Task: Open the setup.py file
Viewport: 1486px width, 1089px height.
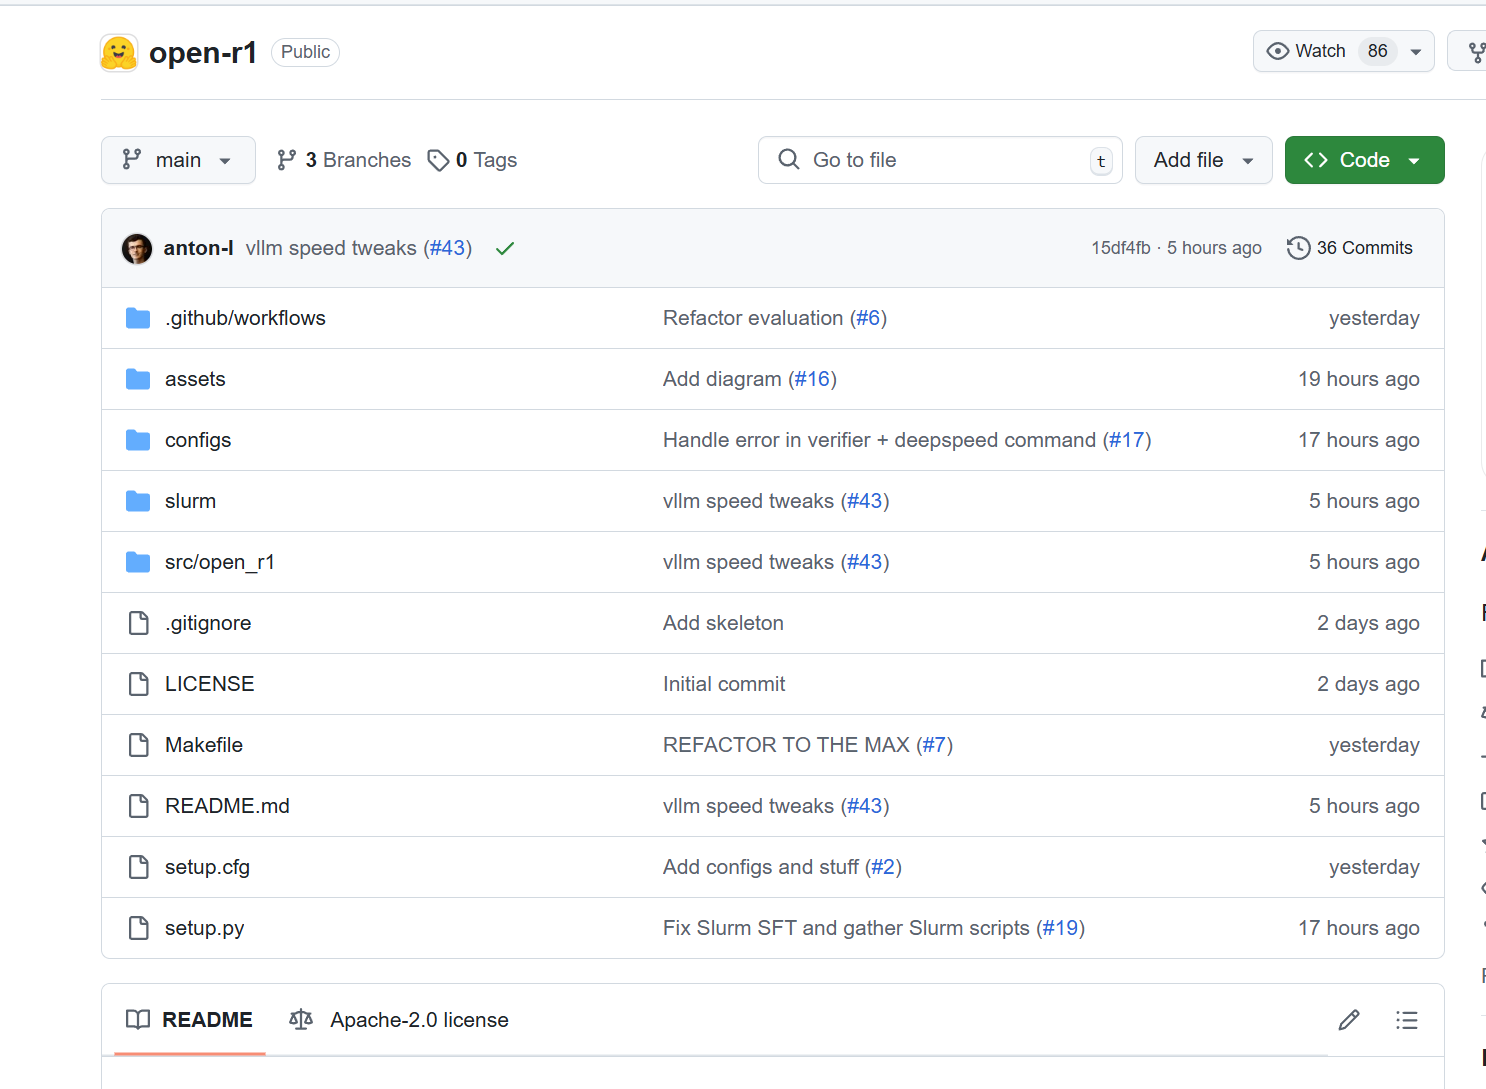Action: point(204,928)
